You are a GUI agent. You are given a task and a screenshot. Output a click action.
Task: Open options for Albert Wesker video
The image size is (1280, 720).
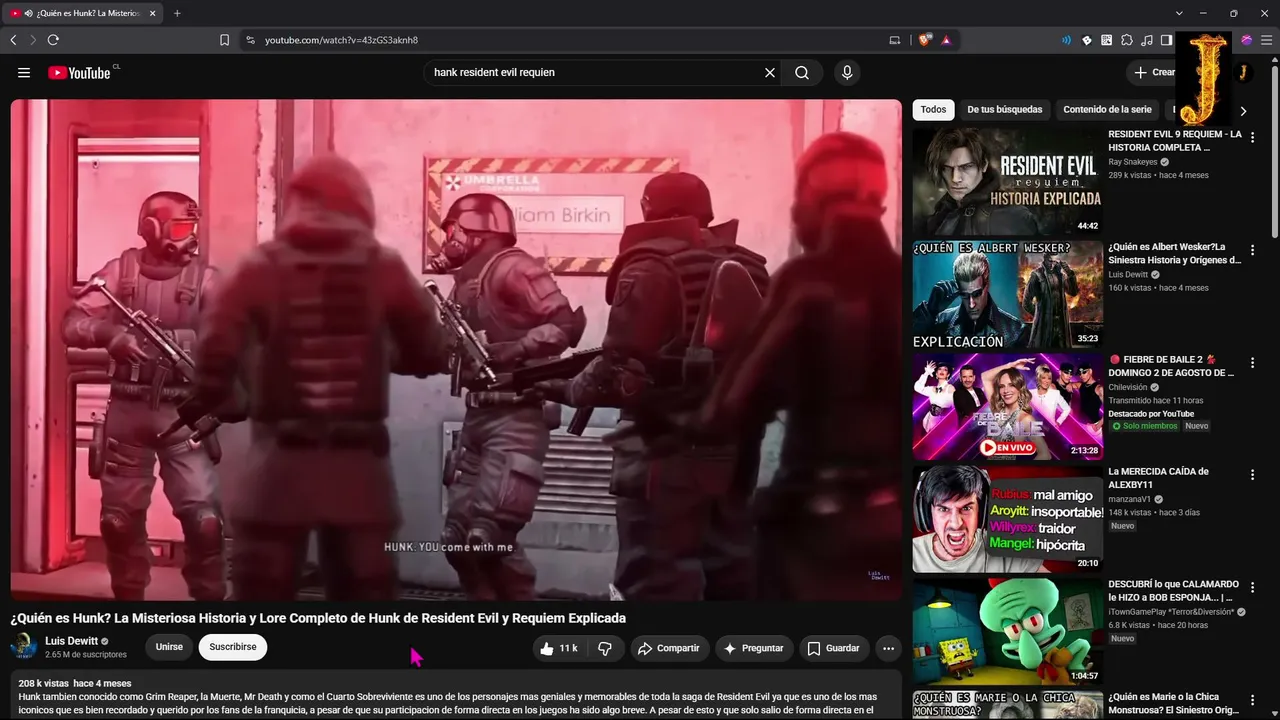[x=1252, y=250]
